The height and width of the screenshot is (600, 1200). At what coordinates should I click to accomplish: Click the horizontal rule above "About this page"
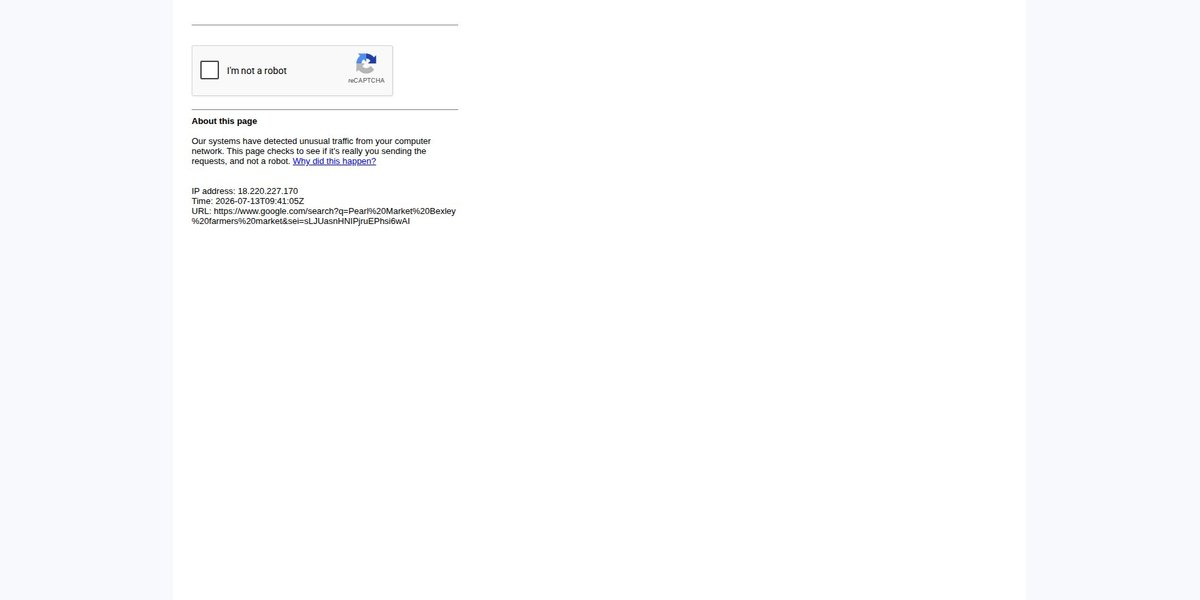click(325, 109)
